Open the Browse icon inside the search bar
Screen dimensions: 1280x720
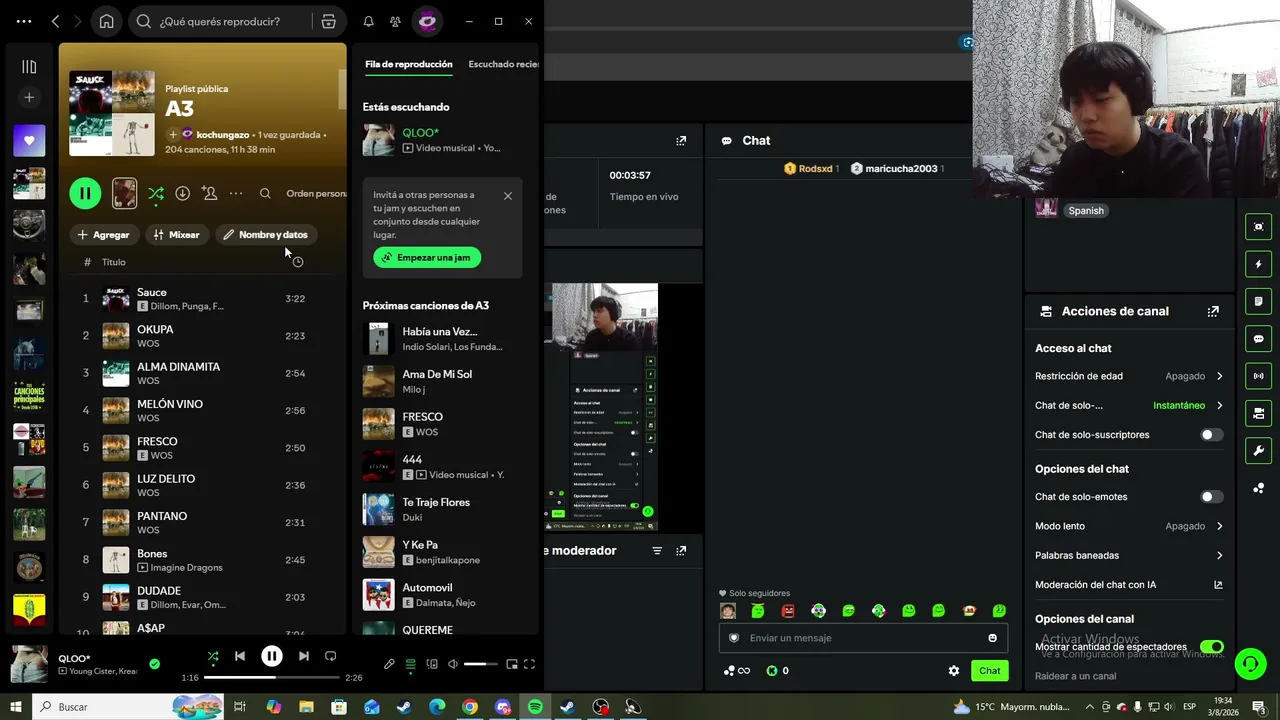328,21
